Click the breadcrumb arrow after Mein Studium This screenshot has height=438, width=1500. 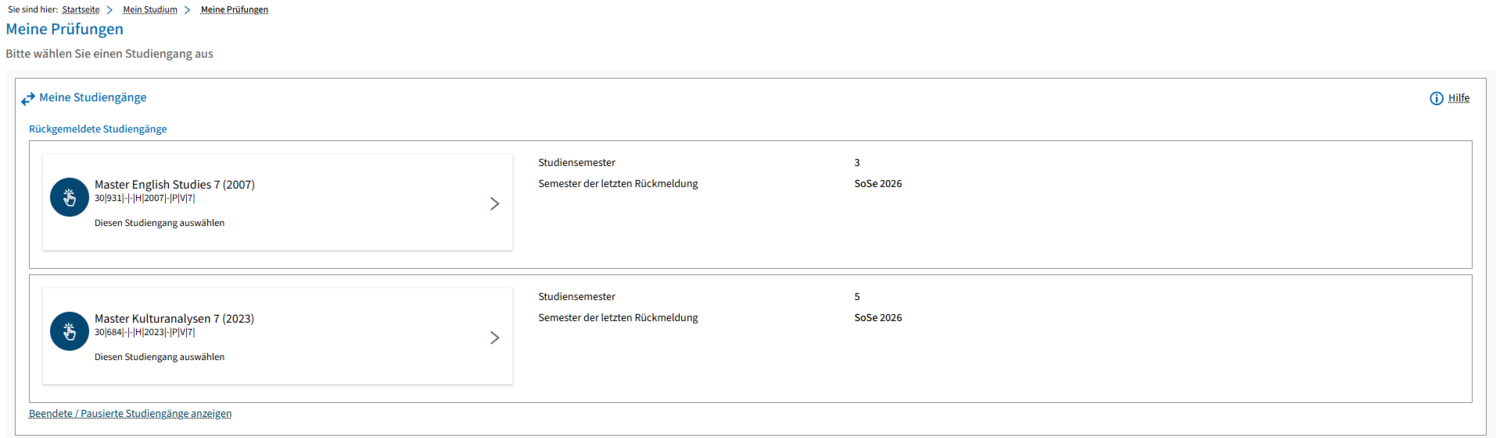187,9
